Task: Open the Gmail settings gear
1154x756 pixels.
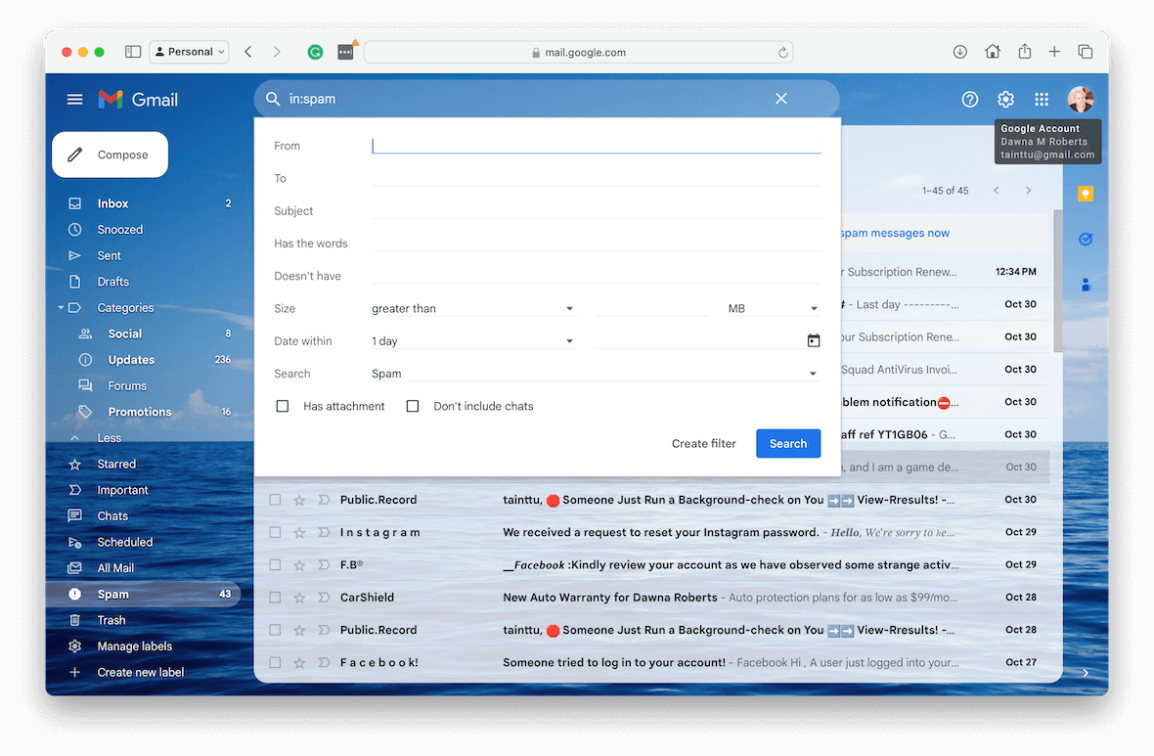Action: pos(1005,99)
